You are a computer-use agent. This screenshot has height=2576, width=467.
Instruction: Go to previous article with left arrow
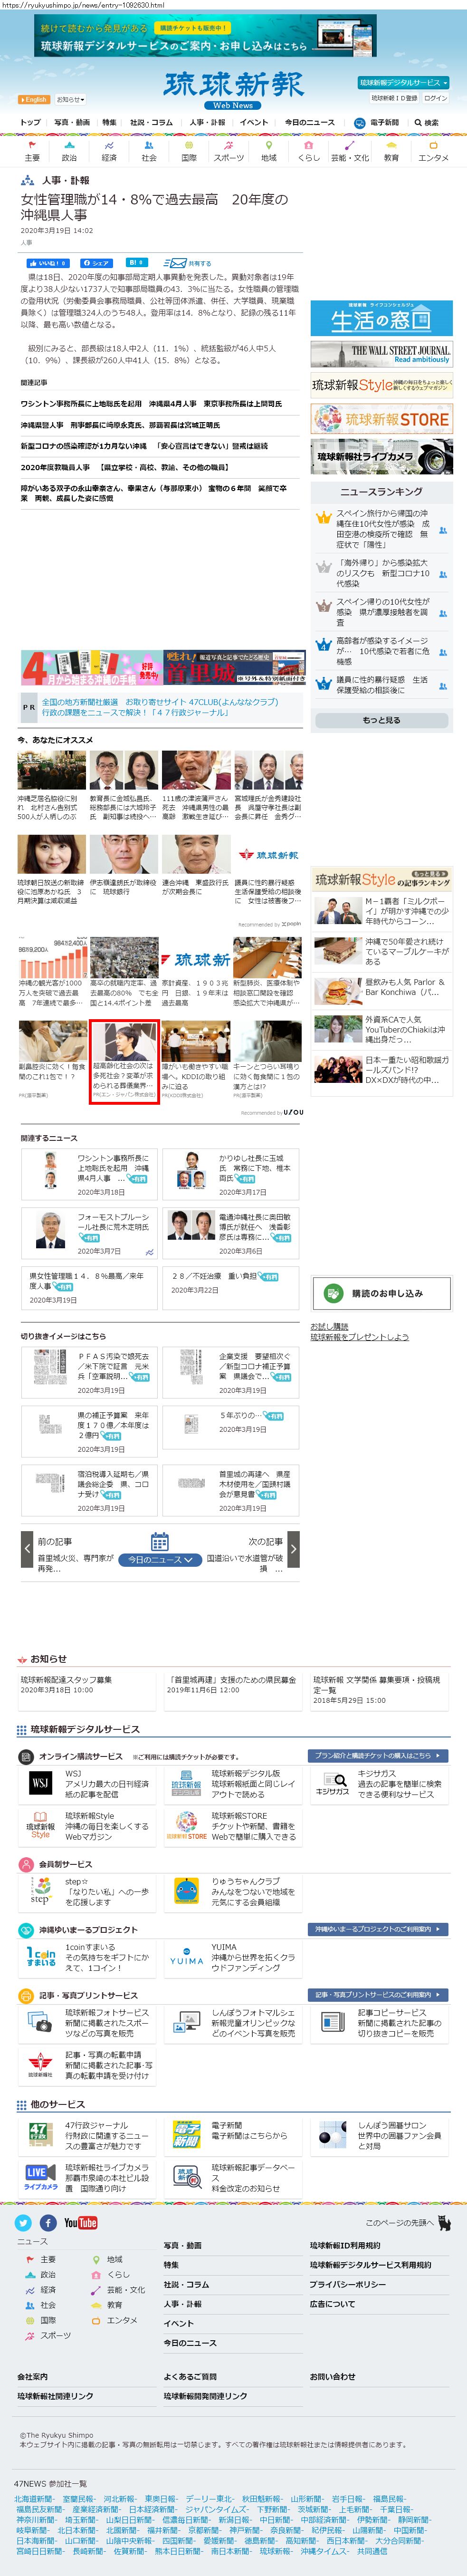point(27,1549)
